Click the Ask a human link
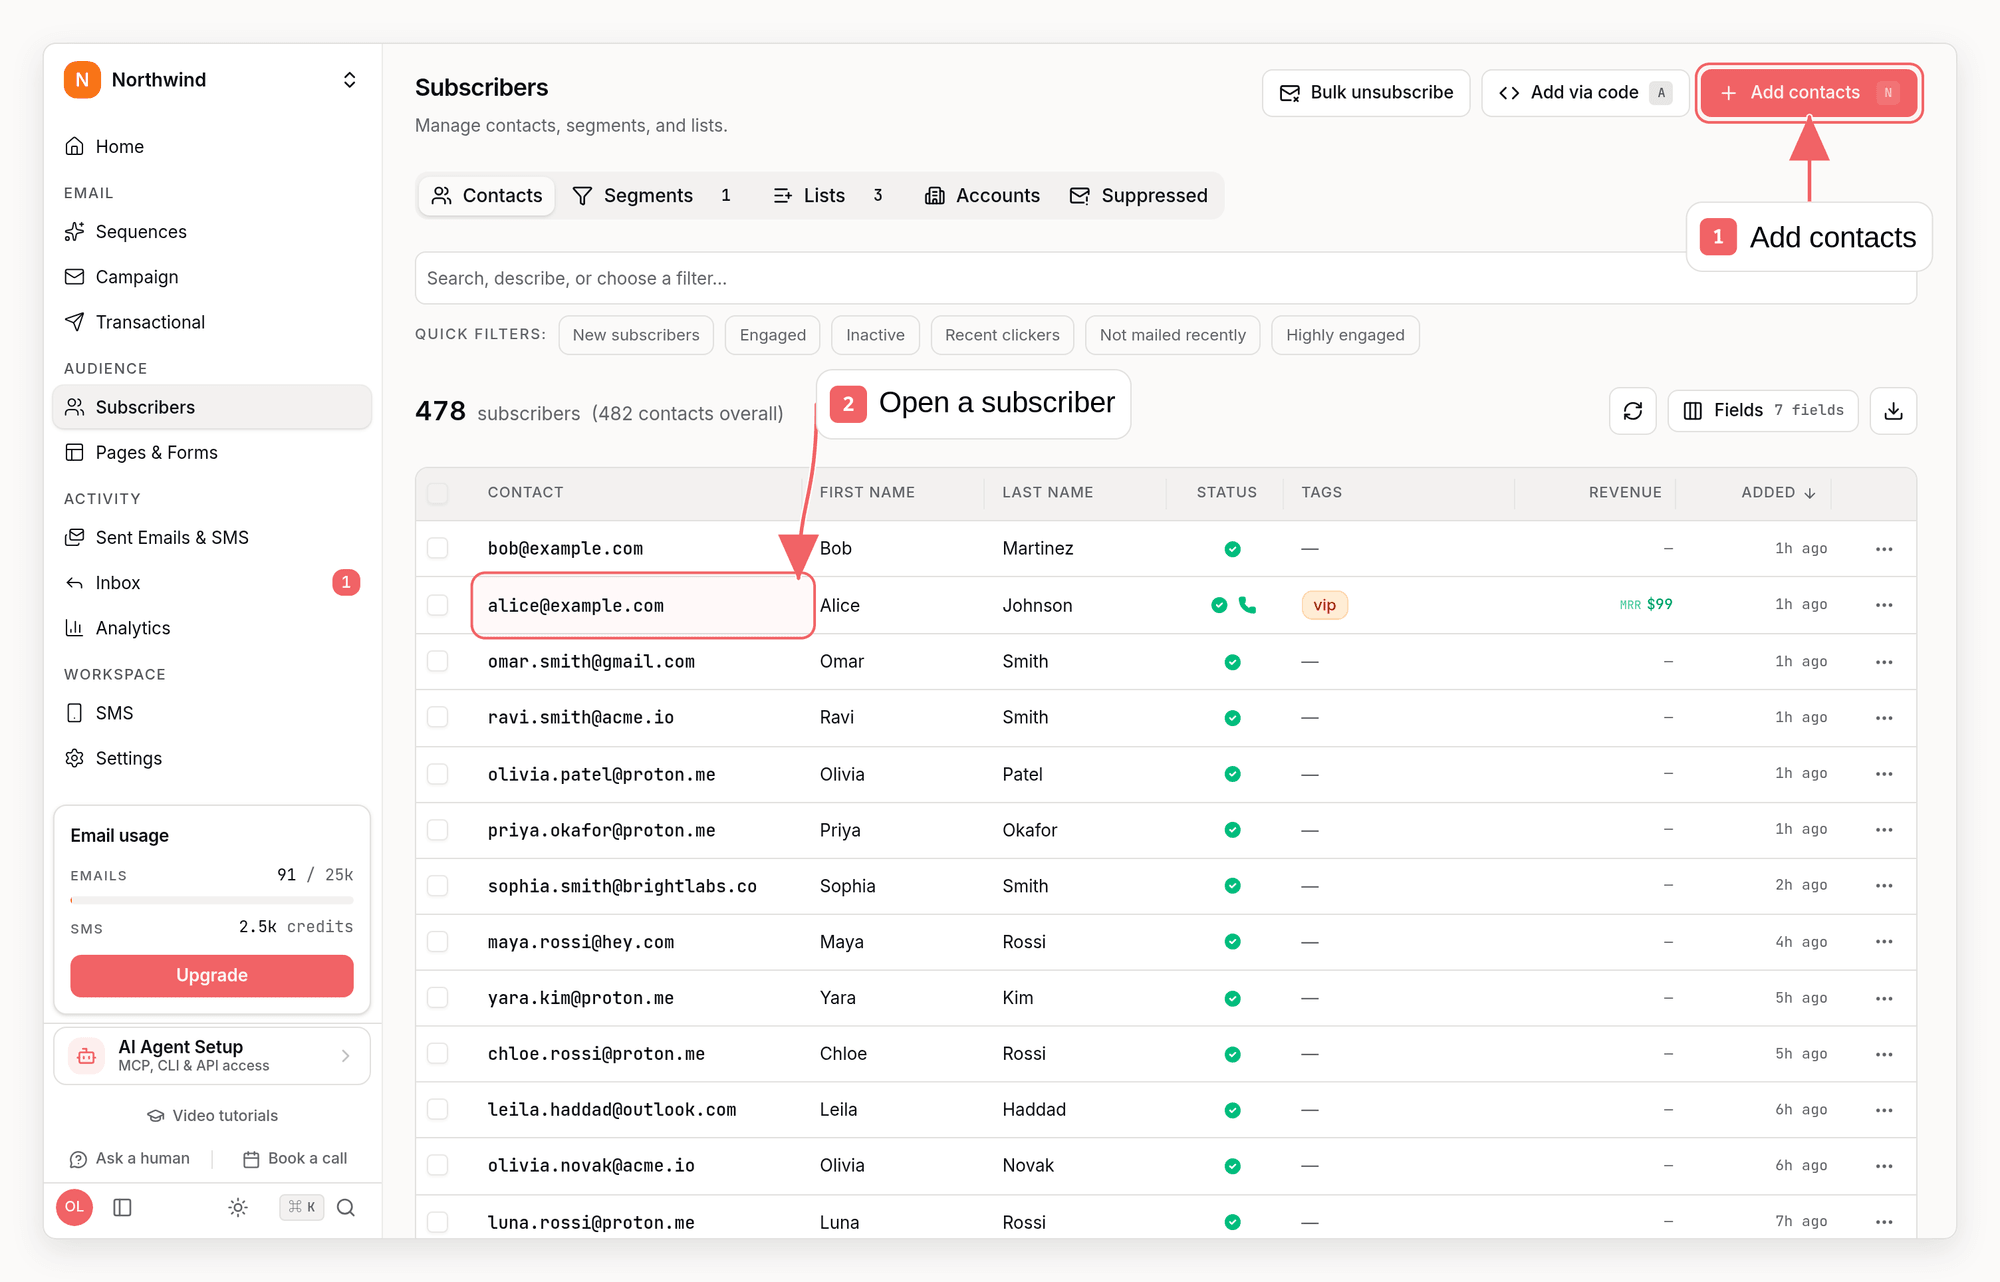The image size is (2000, 1282). (130, 1159)
